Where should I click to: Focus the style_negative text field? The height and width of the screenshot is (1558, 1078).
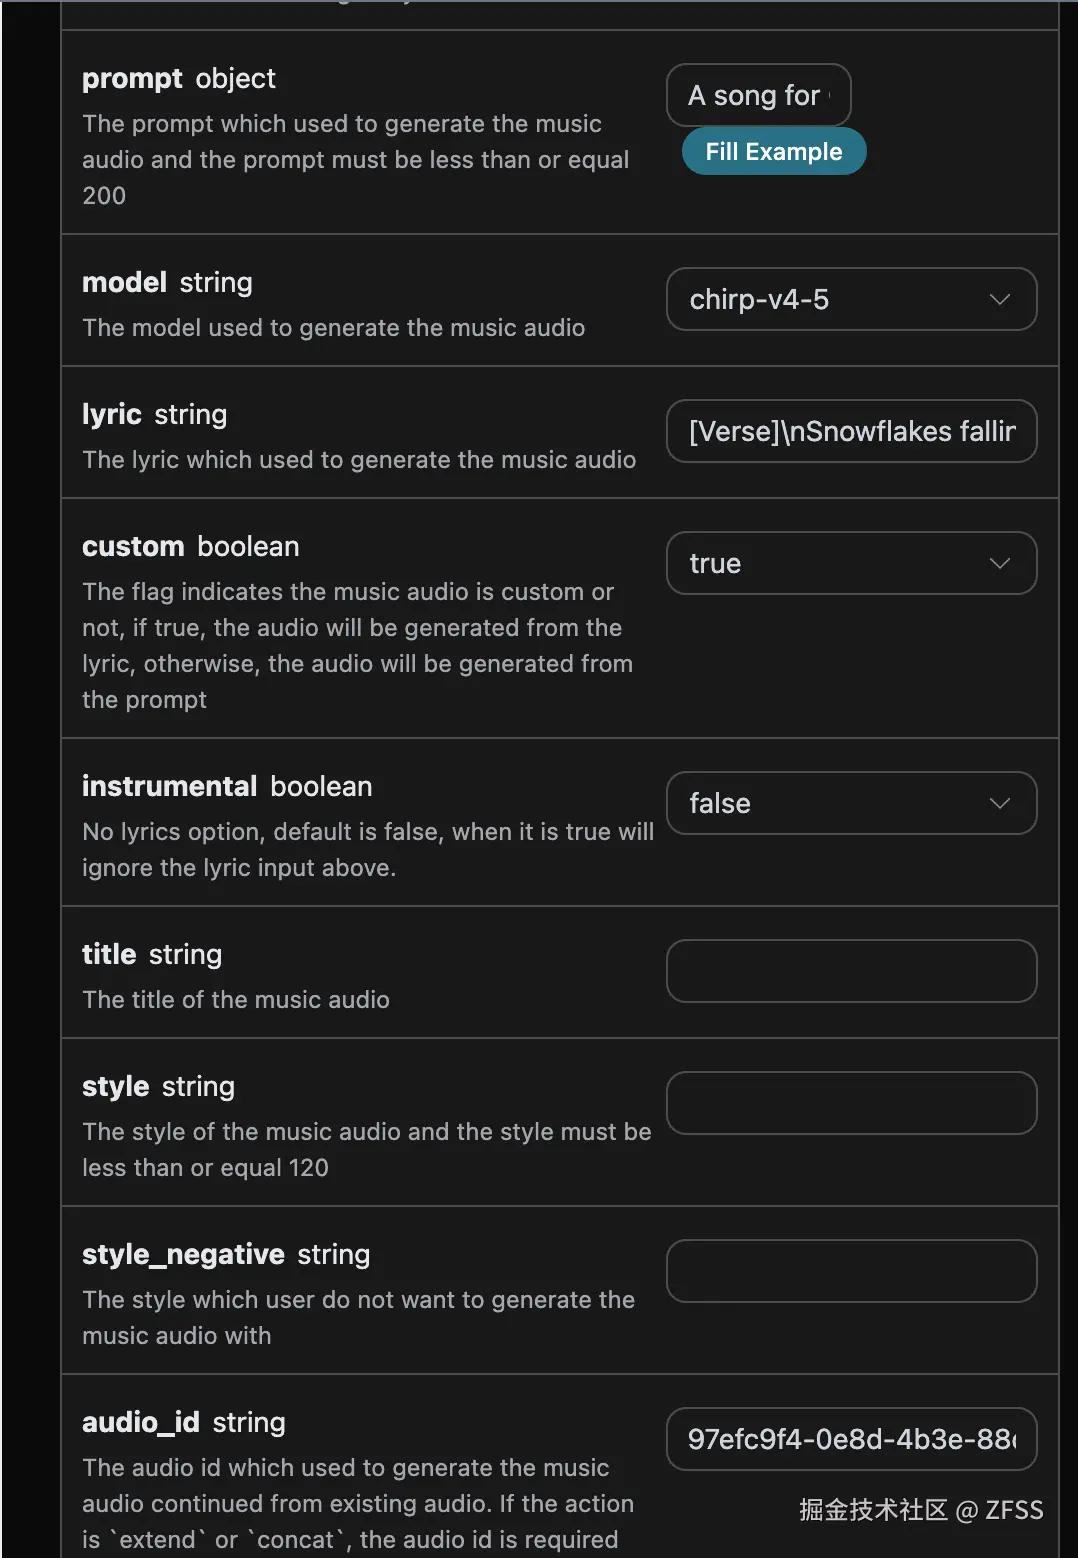[851, 1271]
